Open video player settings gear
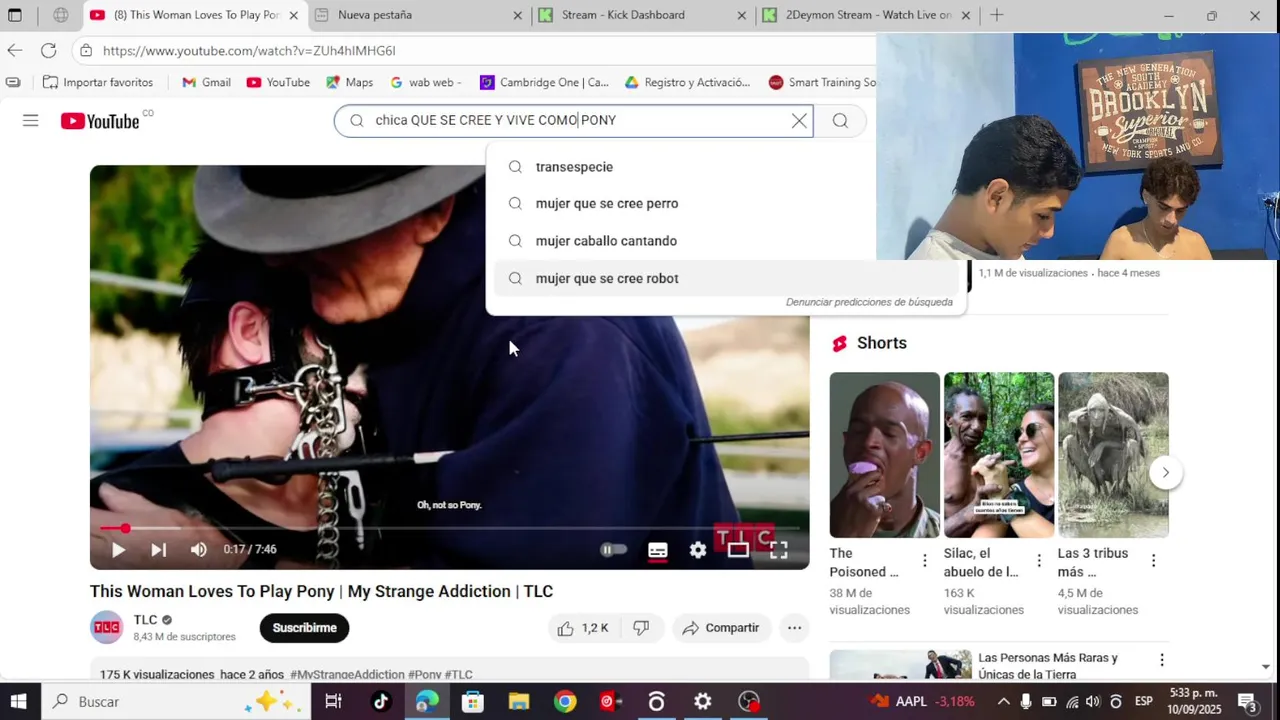This screenshot has width=1280, height=720. click(698, 549)
